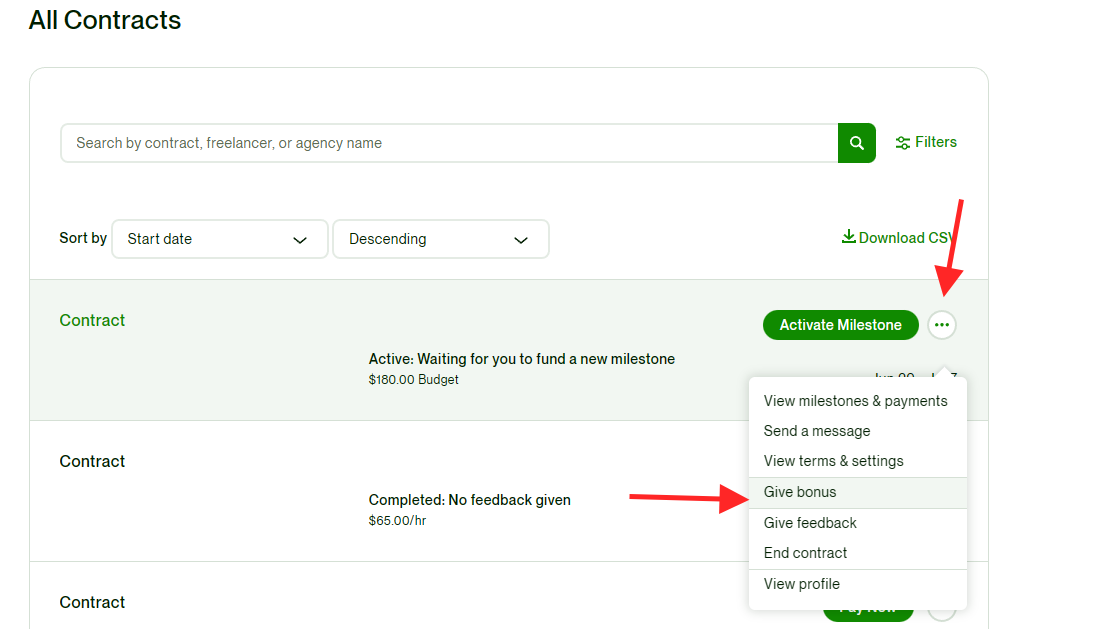Expand the Start date sort dropdown
This screenshot has height=629, width=1108.
click(x=220, y=239)
